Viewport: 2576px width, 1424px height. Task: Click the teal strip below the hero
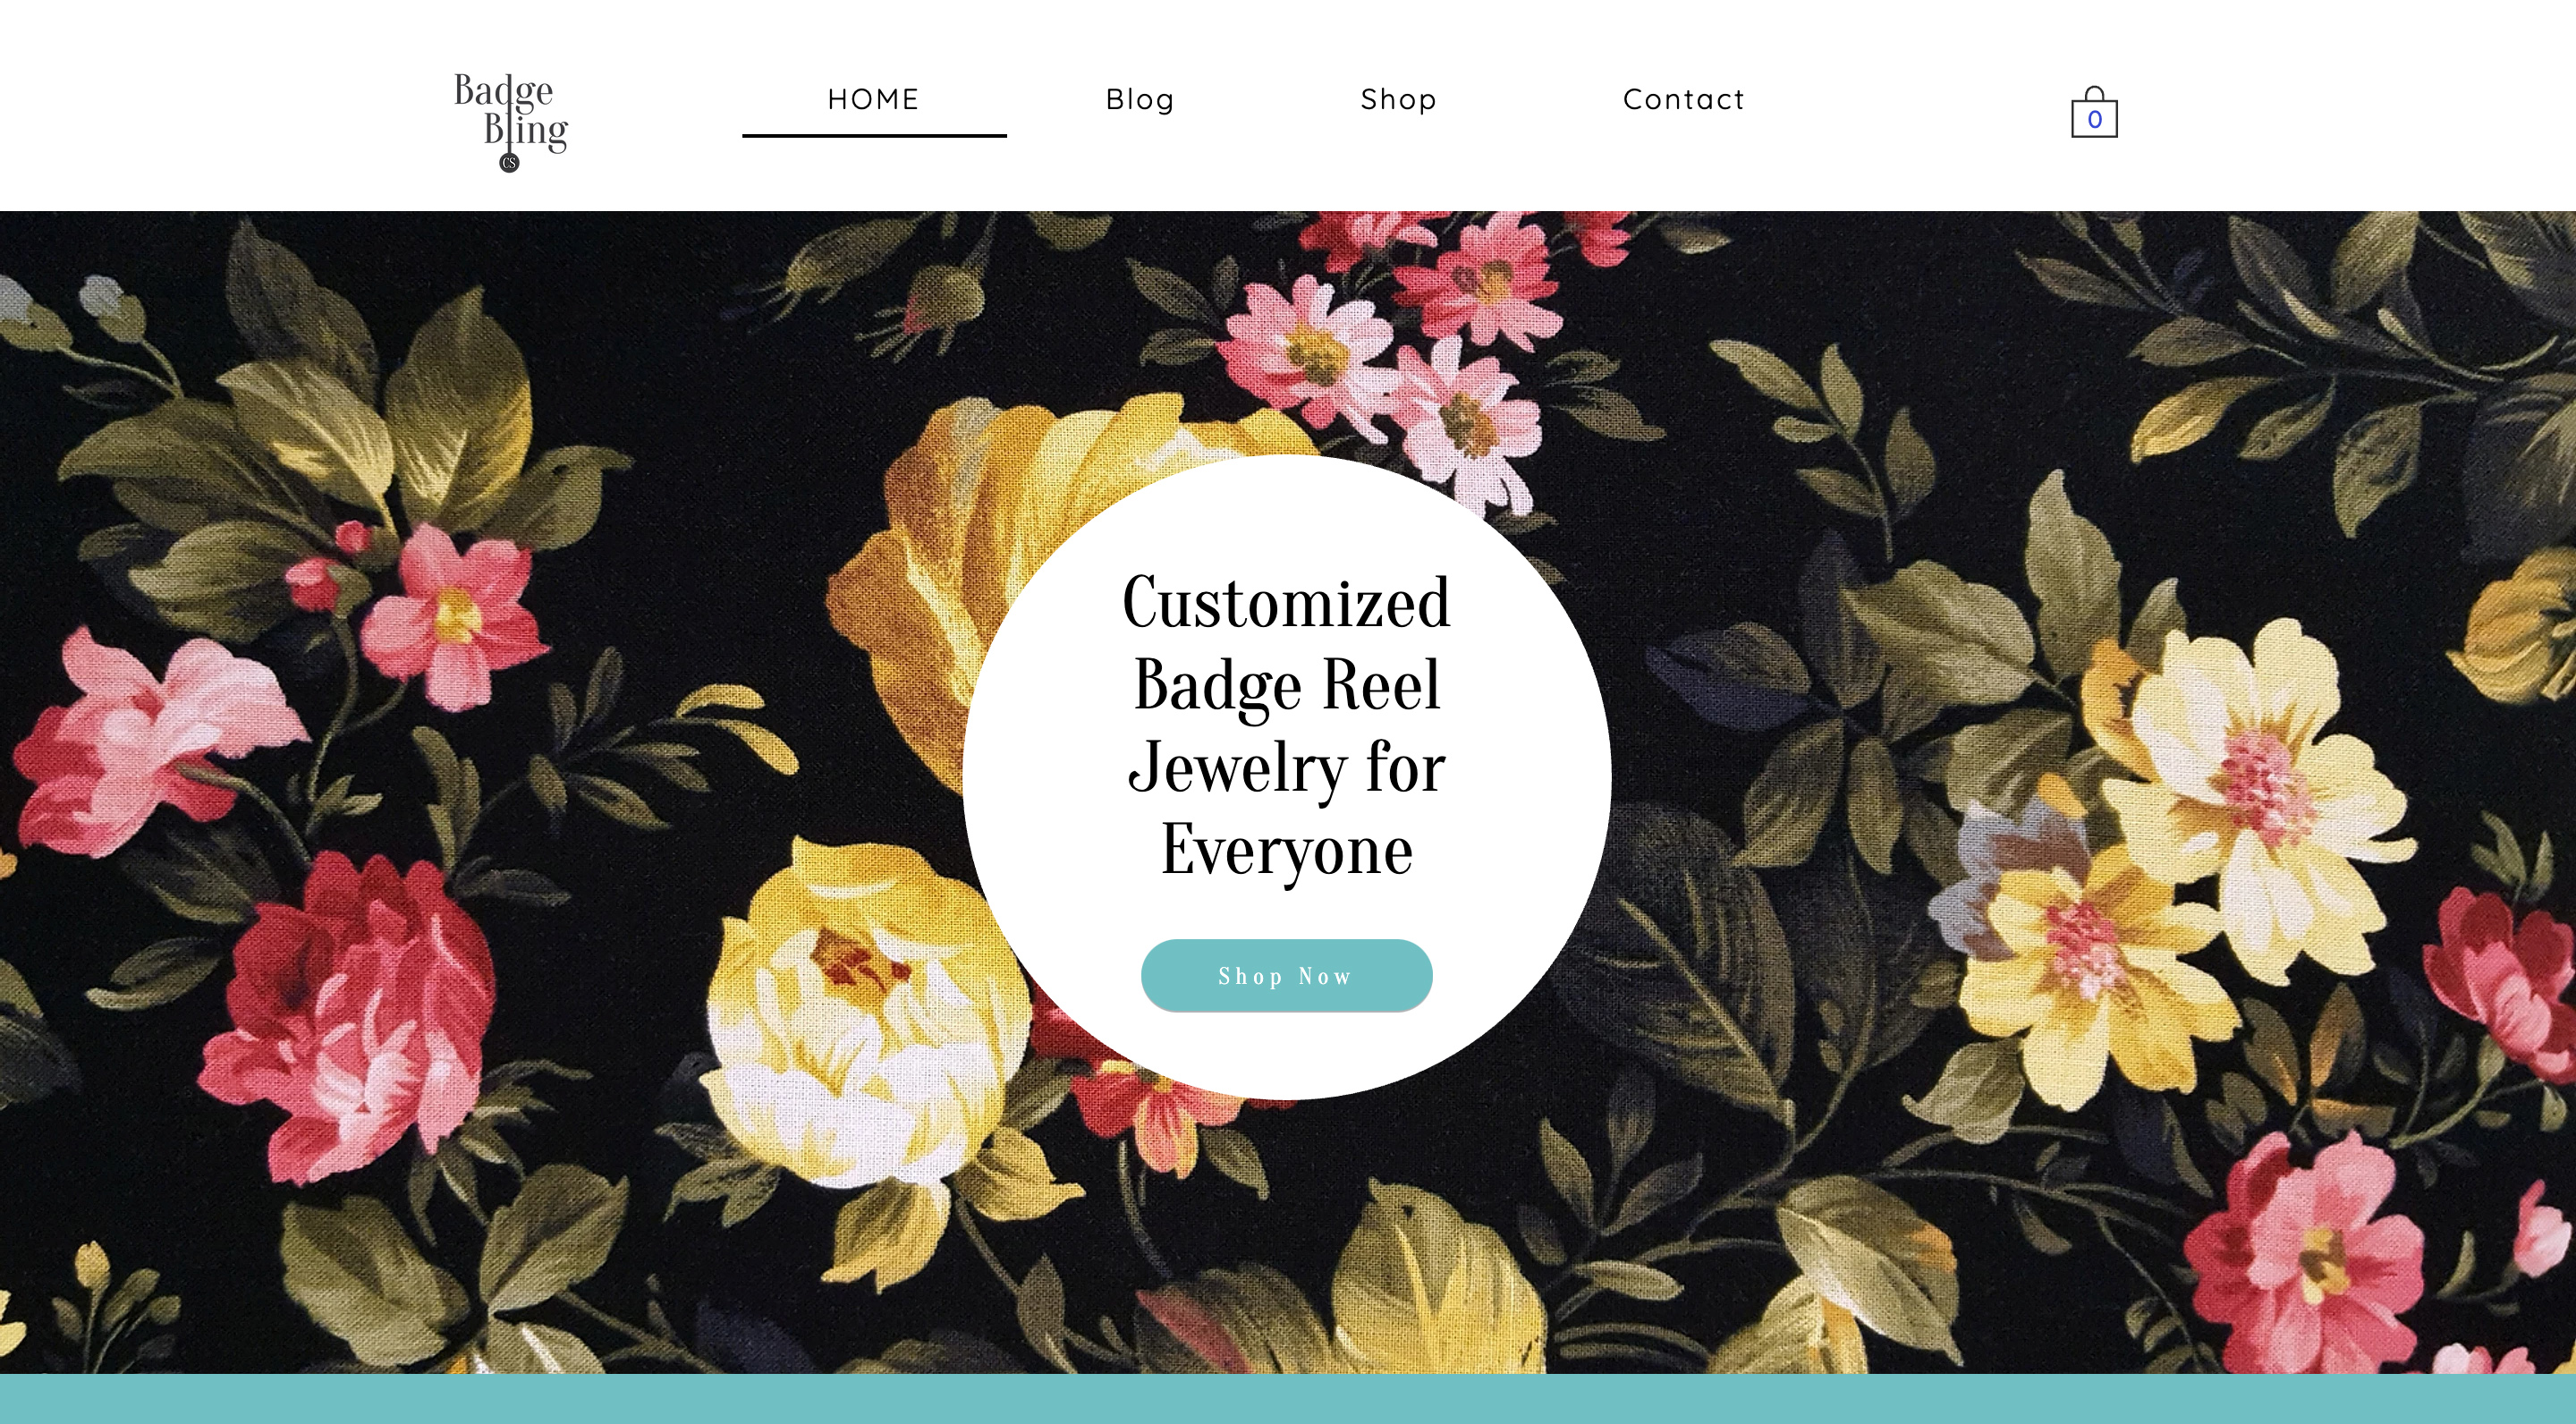pos(1288,1399)
